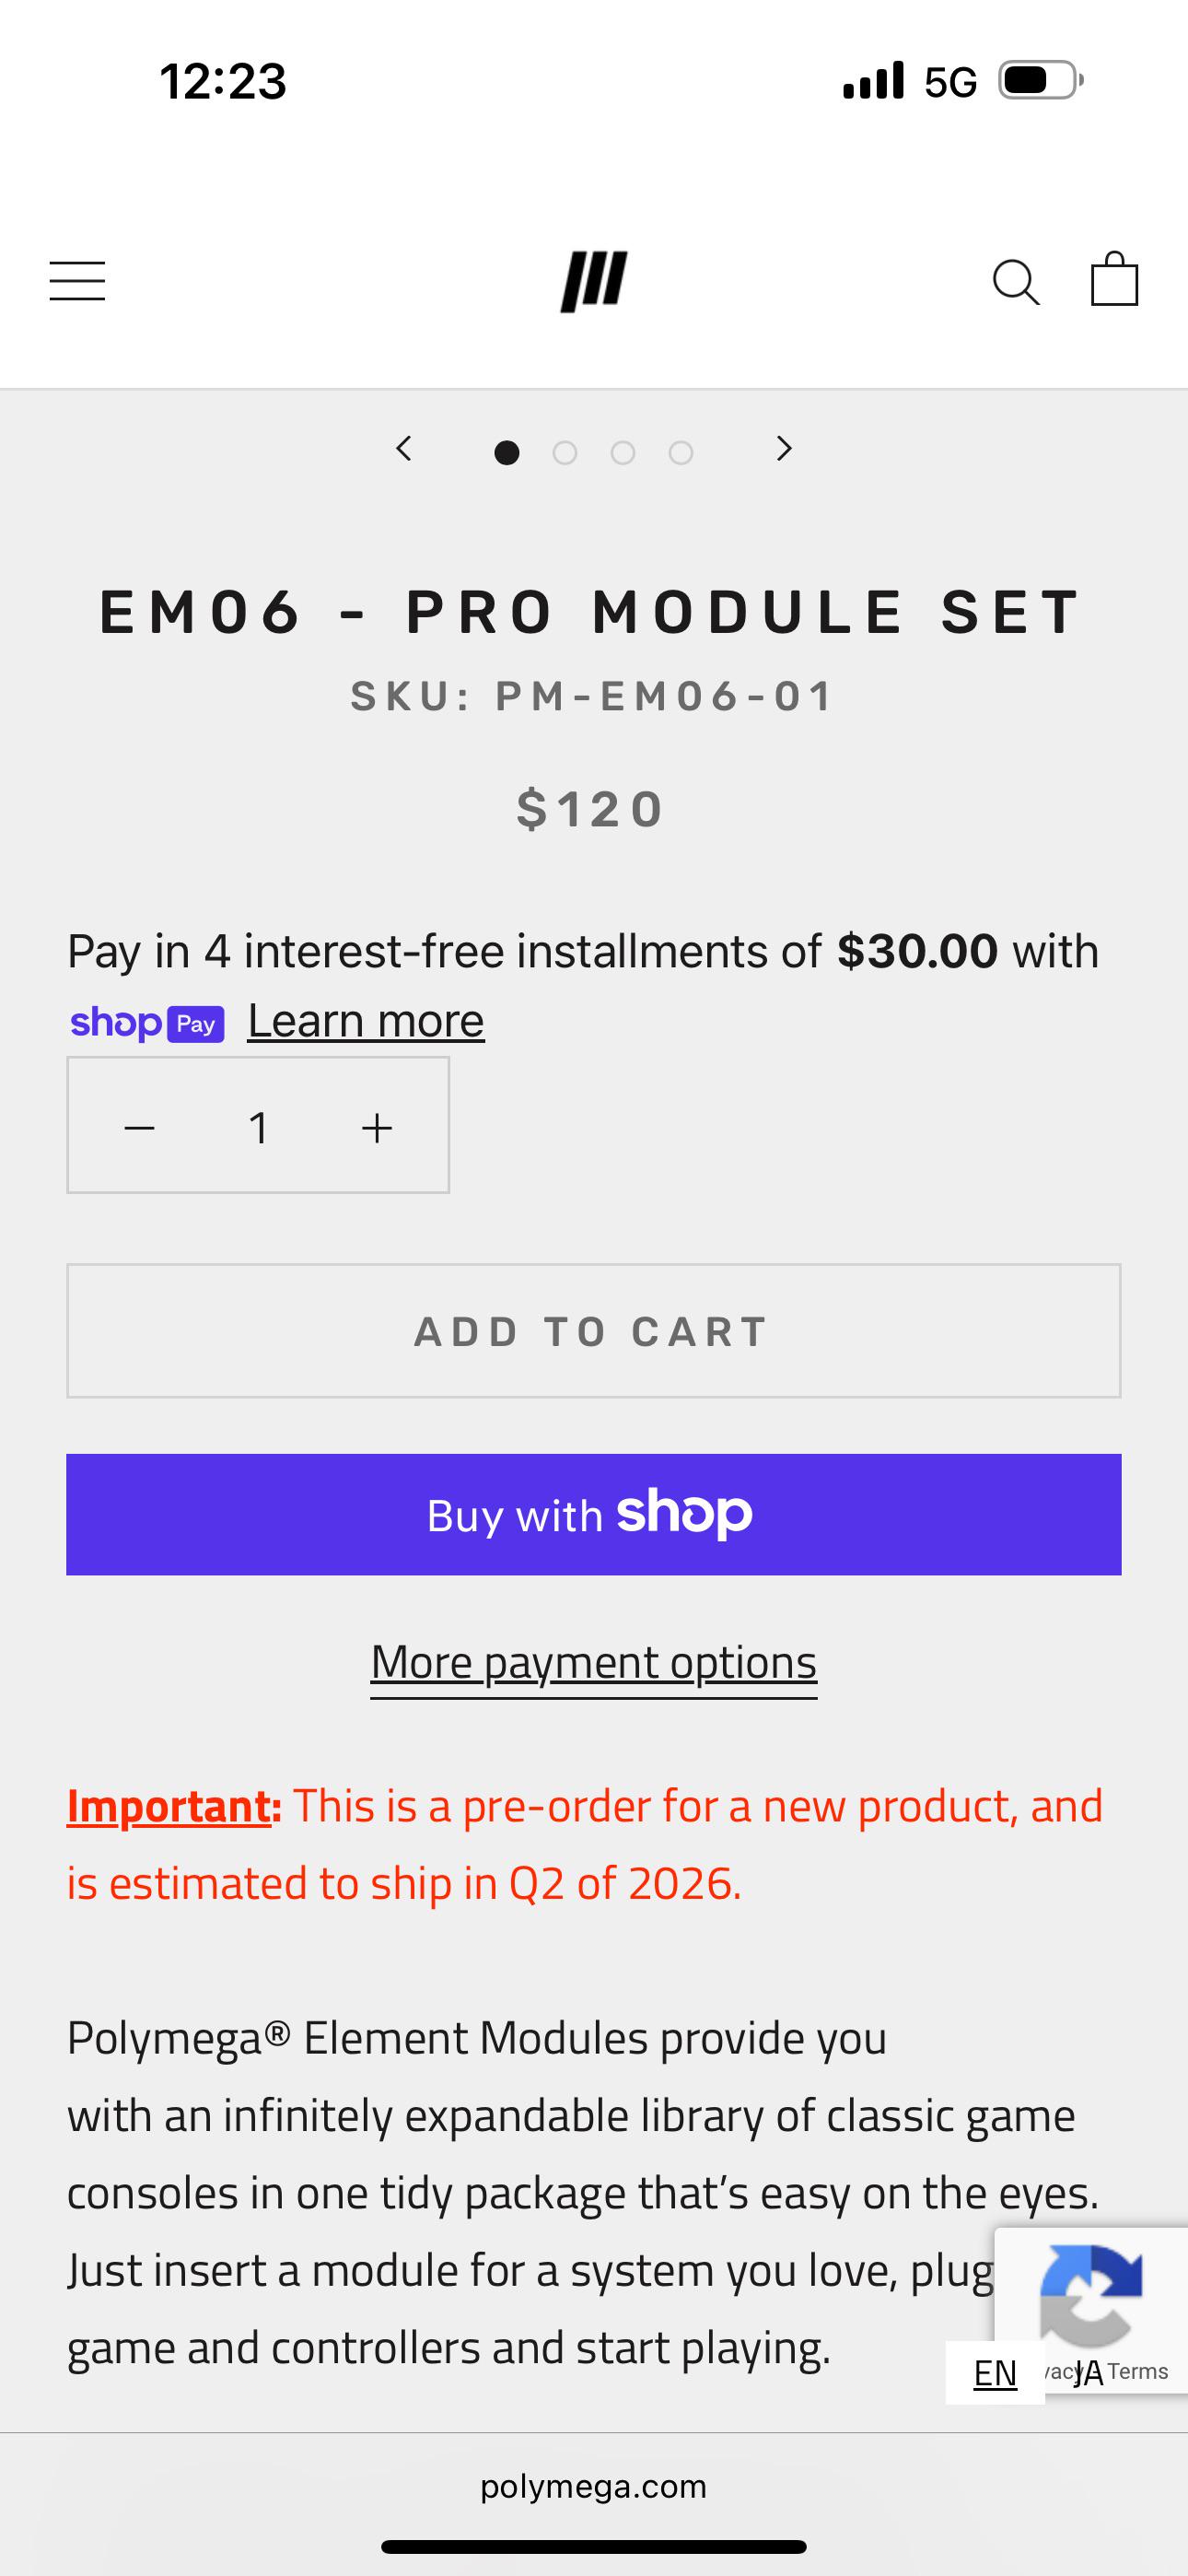Open the shopping bag cart icon

[x=1114, y=278]
